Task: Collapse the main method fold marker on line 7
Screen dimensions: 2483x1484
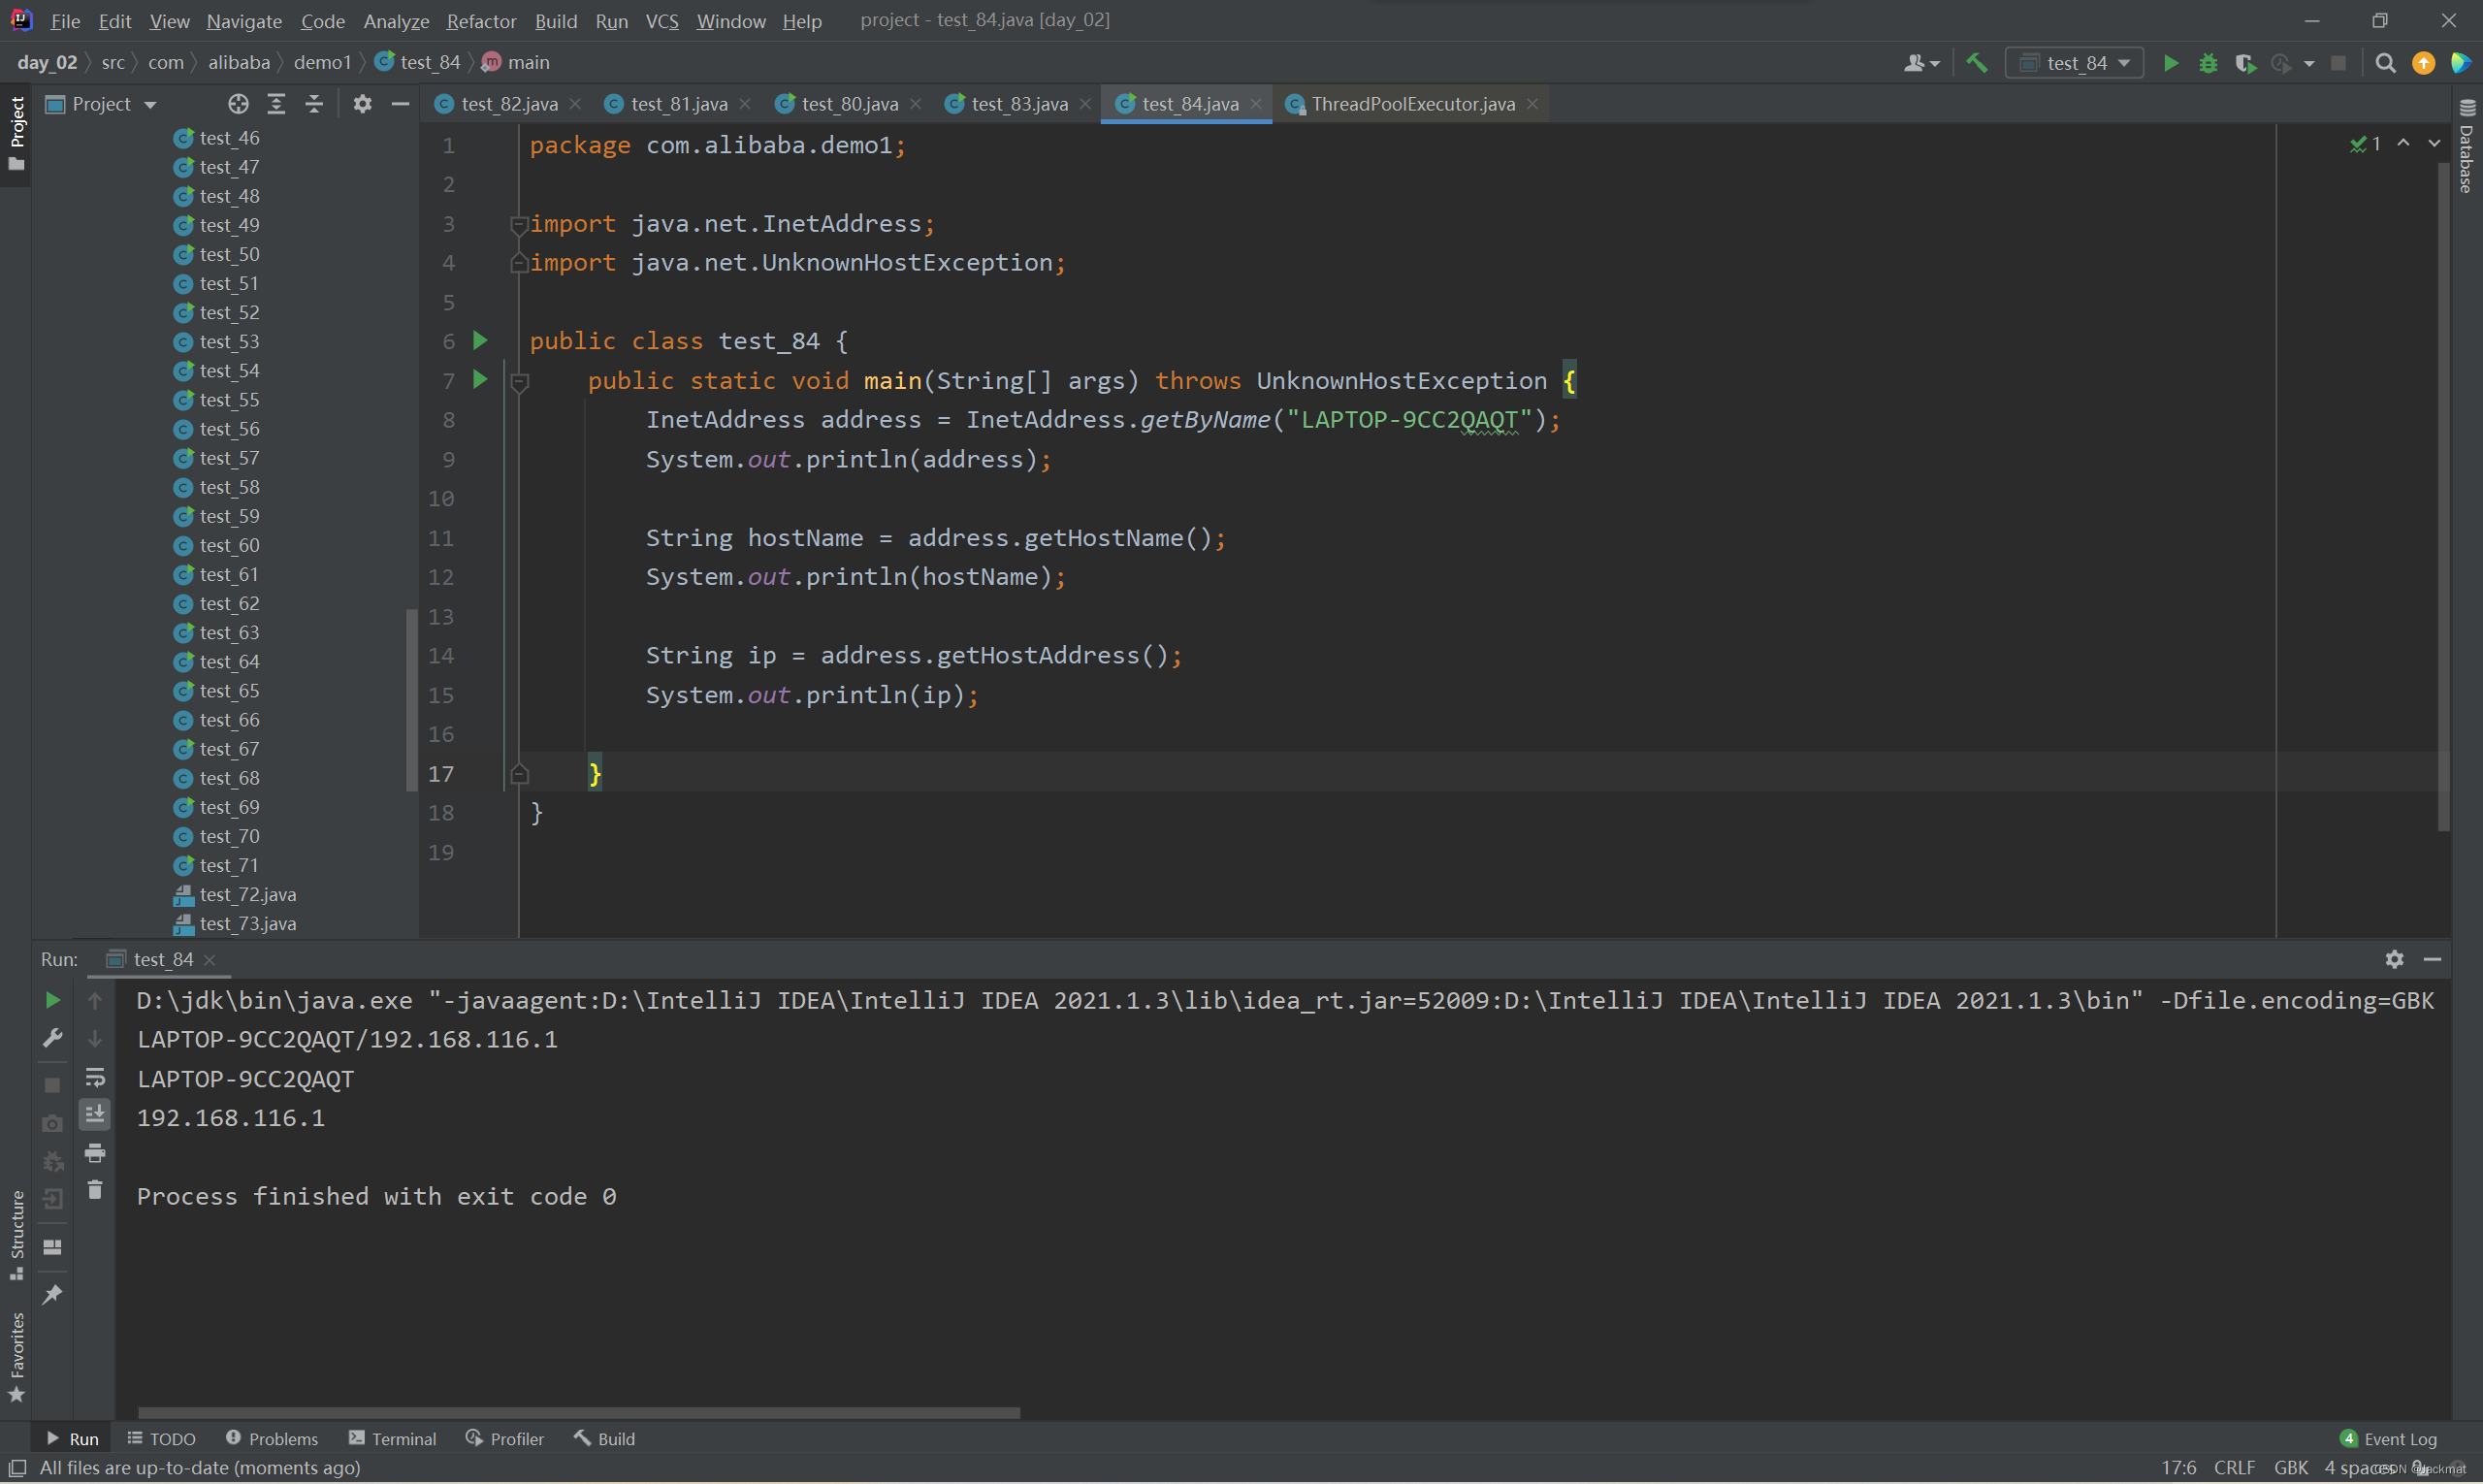Action: click(519, 381)
